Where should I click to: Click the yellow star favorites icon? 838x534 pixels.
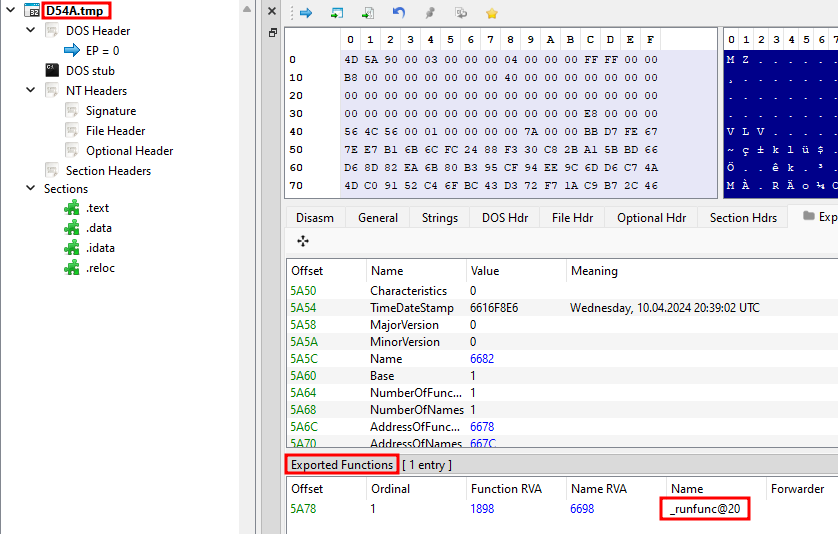click(492, 13)
